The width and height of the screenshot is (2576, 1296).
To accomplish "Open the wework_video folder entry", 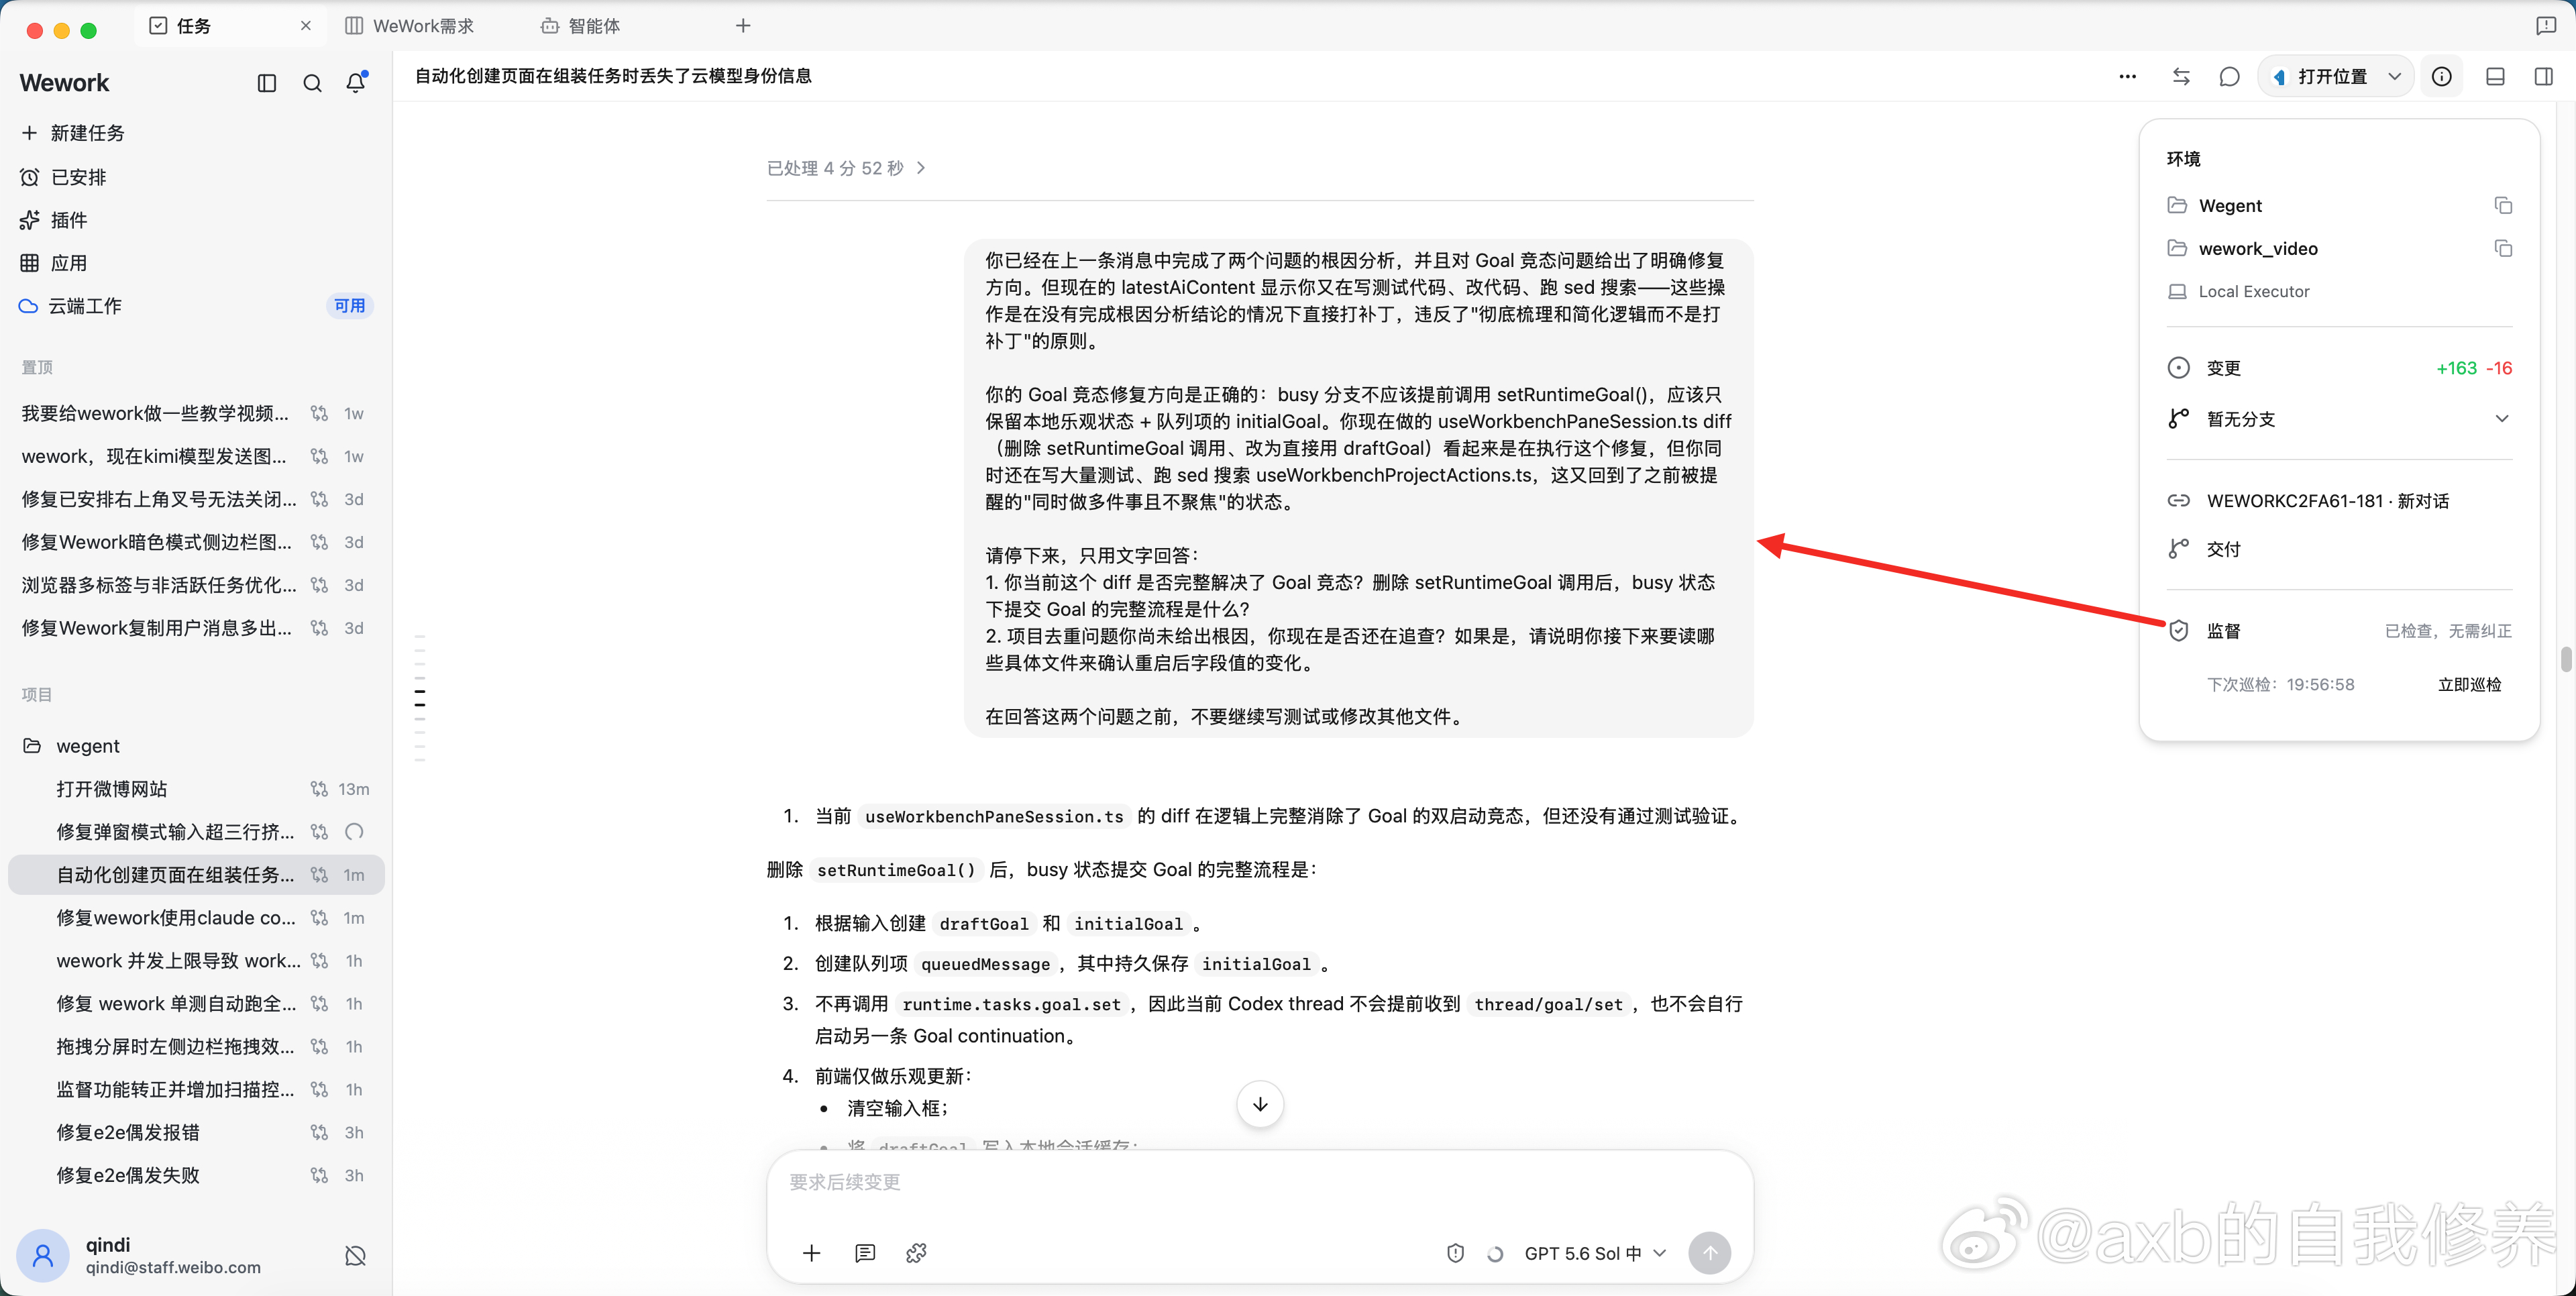I will click(x=2242, y=249).
